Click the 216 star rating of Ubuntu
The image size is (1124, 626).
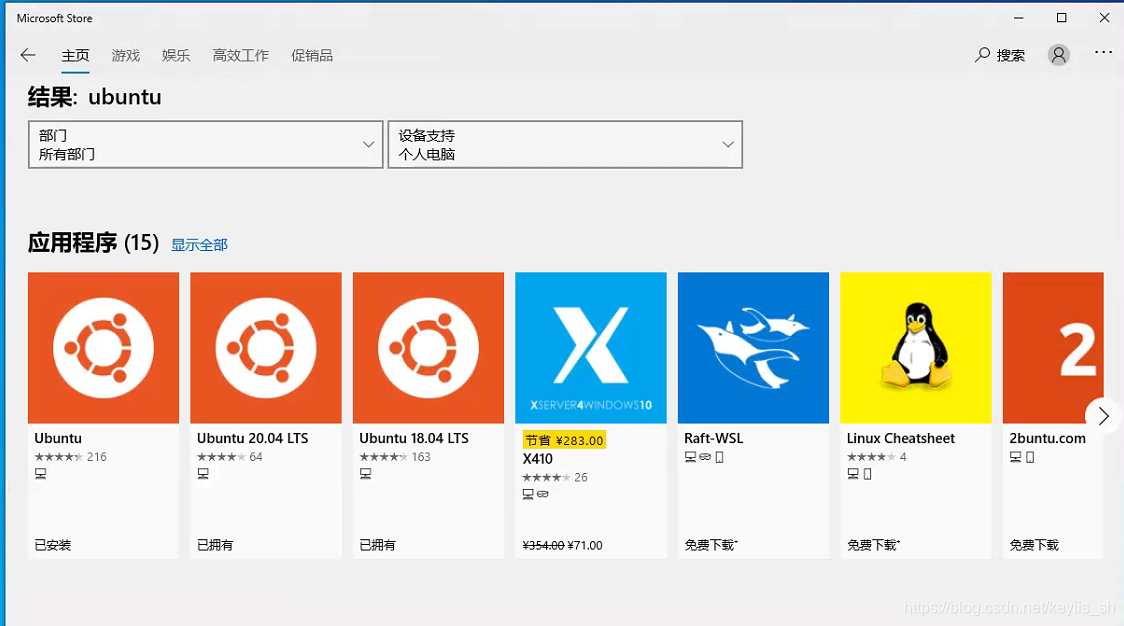click(70, 457)
